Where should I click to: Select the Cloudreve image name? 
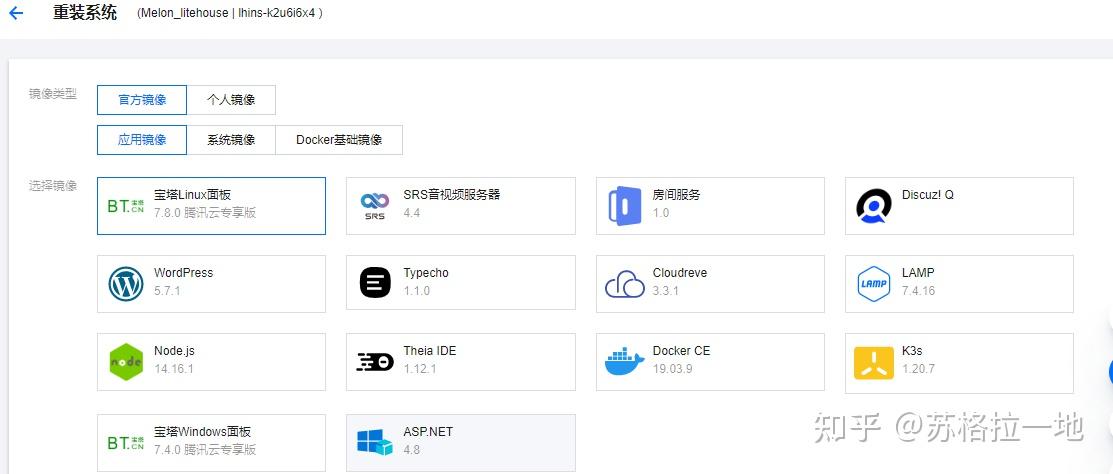click(x=680, y=272)
